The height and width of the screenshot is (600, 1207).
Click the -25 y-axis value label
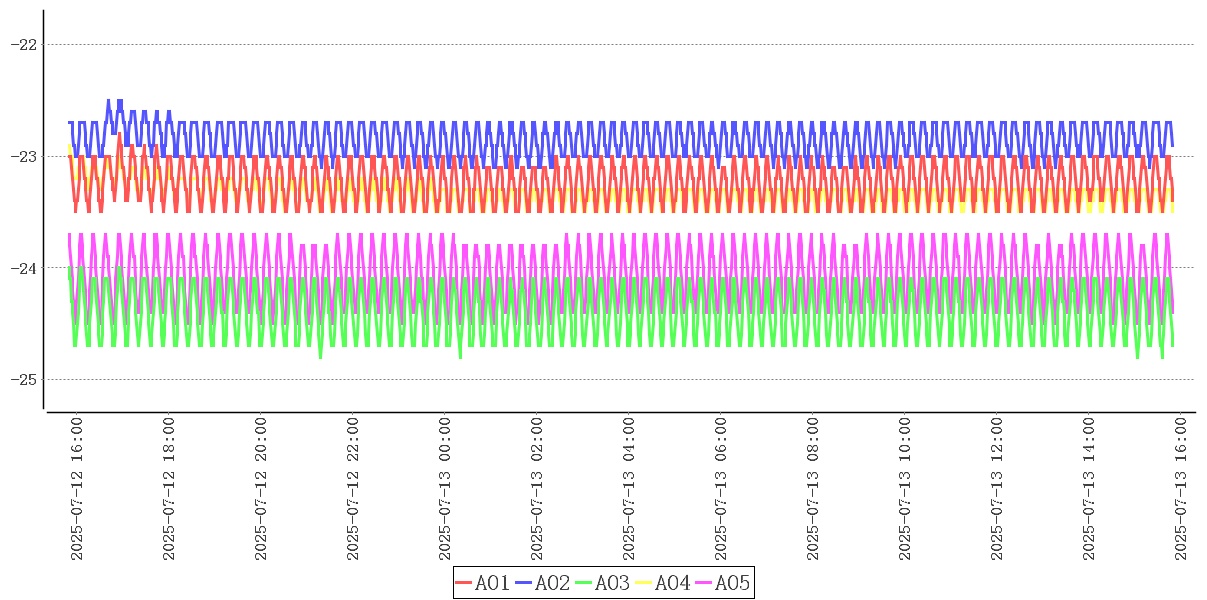click(x=23, y=380)
